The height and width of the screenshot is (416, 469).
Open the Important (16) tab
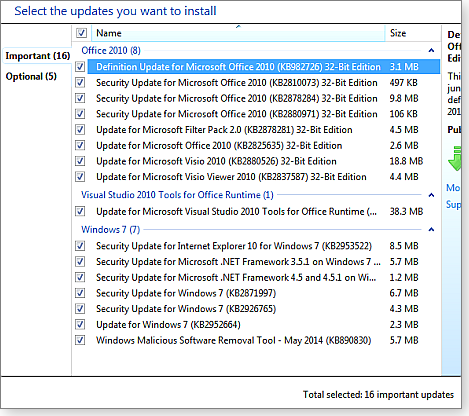point(38,56)
